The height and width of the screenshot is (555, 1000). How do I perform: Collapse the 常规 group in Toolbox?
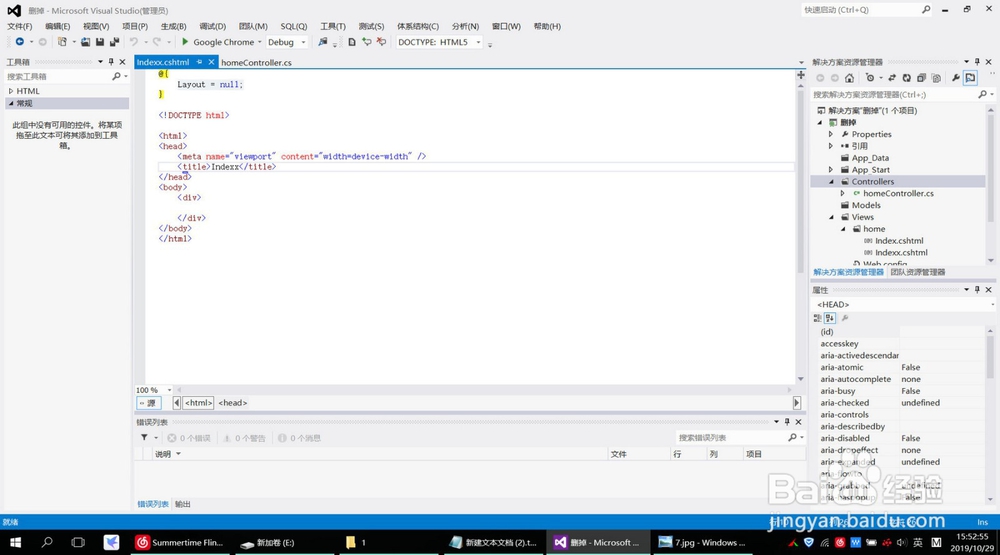click(x=11, y=103)
